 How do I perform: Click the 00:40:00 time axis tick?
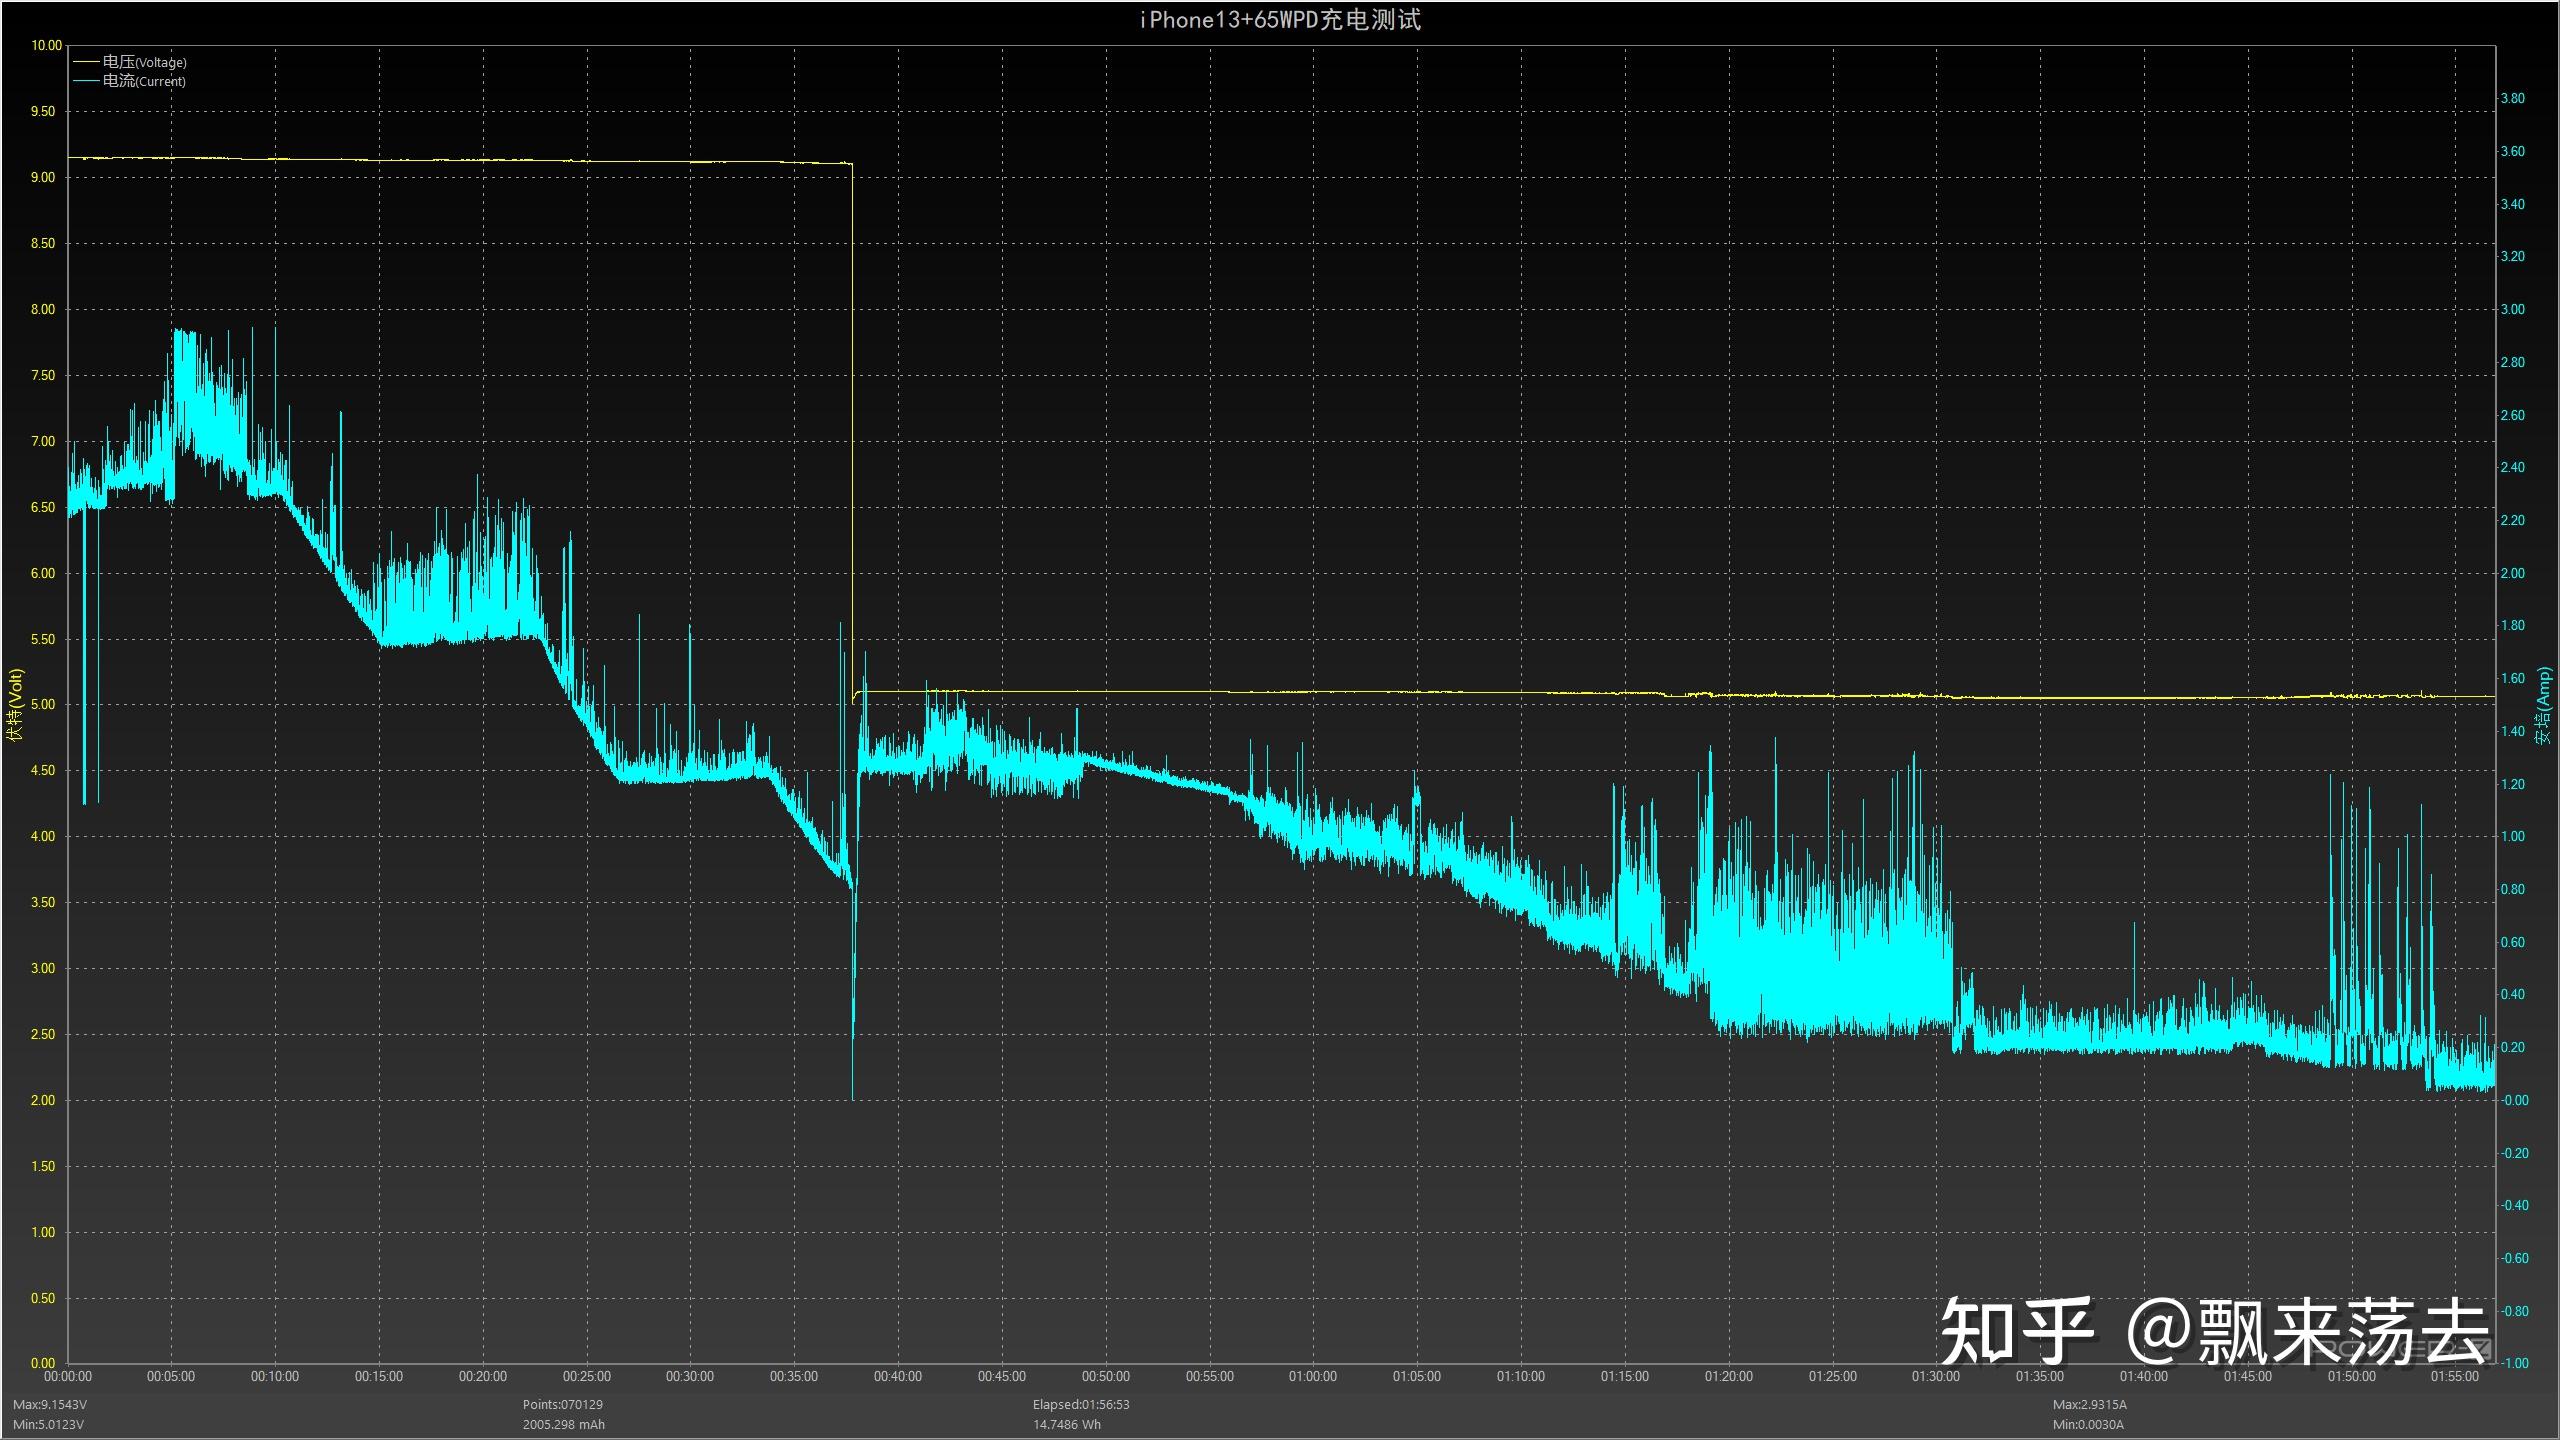(897, 1377)
